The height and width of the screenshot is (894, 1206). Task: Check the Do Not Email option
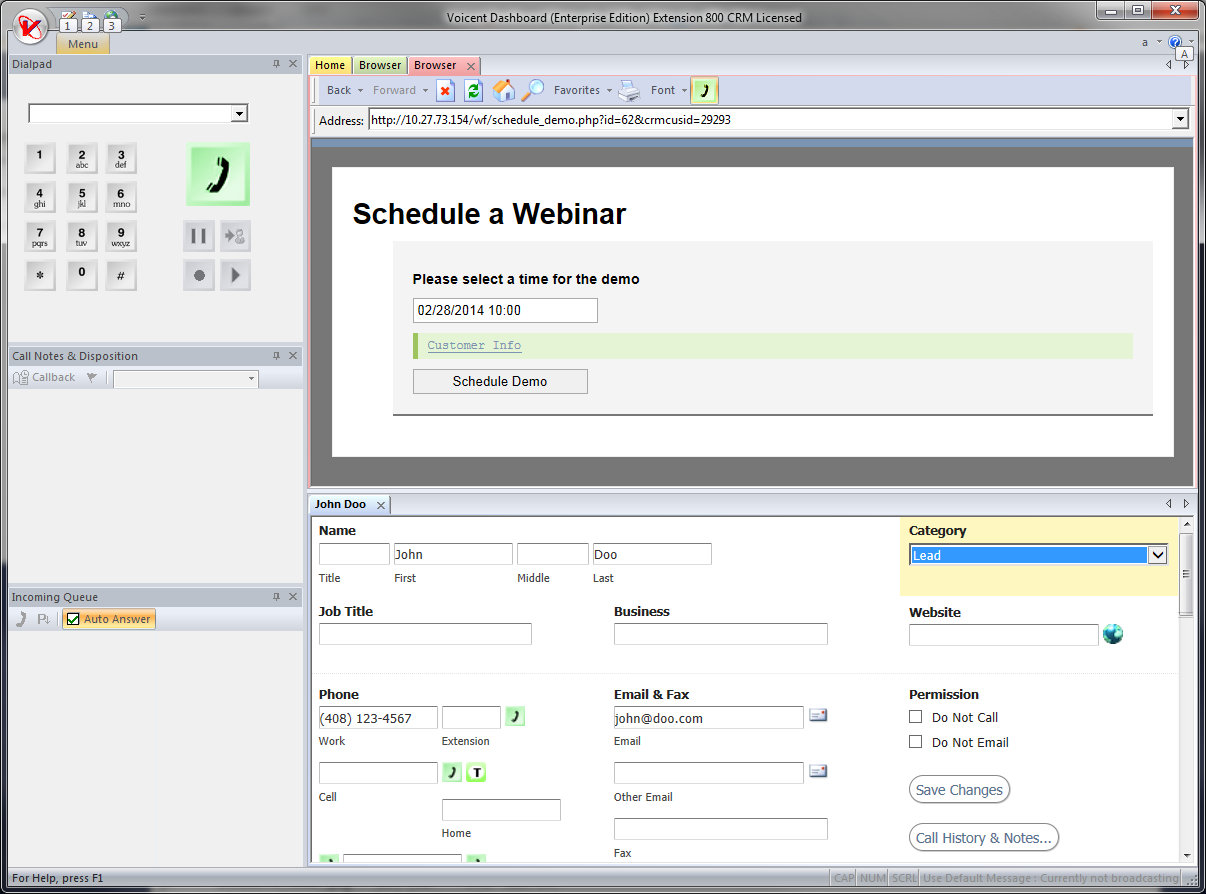tap(915, 742)
